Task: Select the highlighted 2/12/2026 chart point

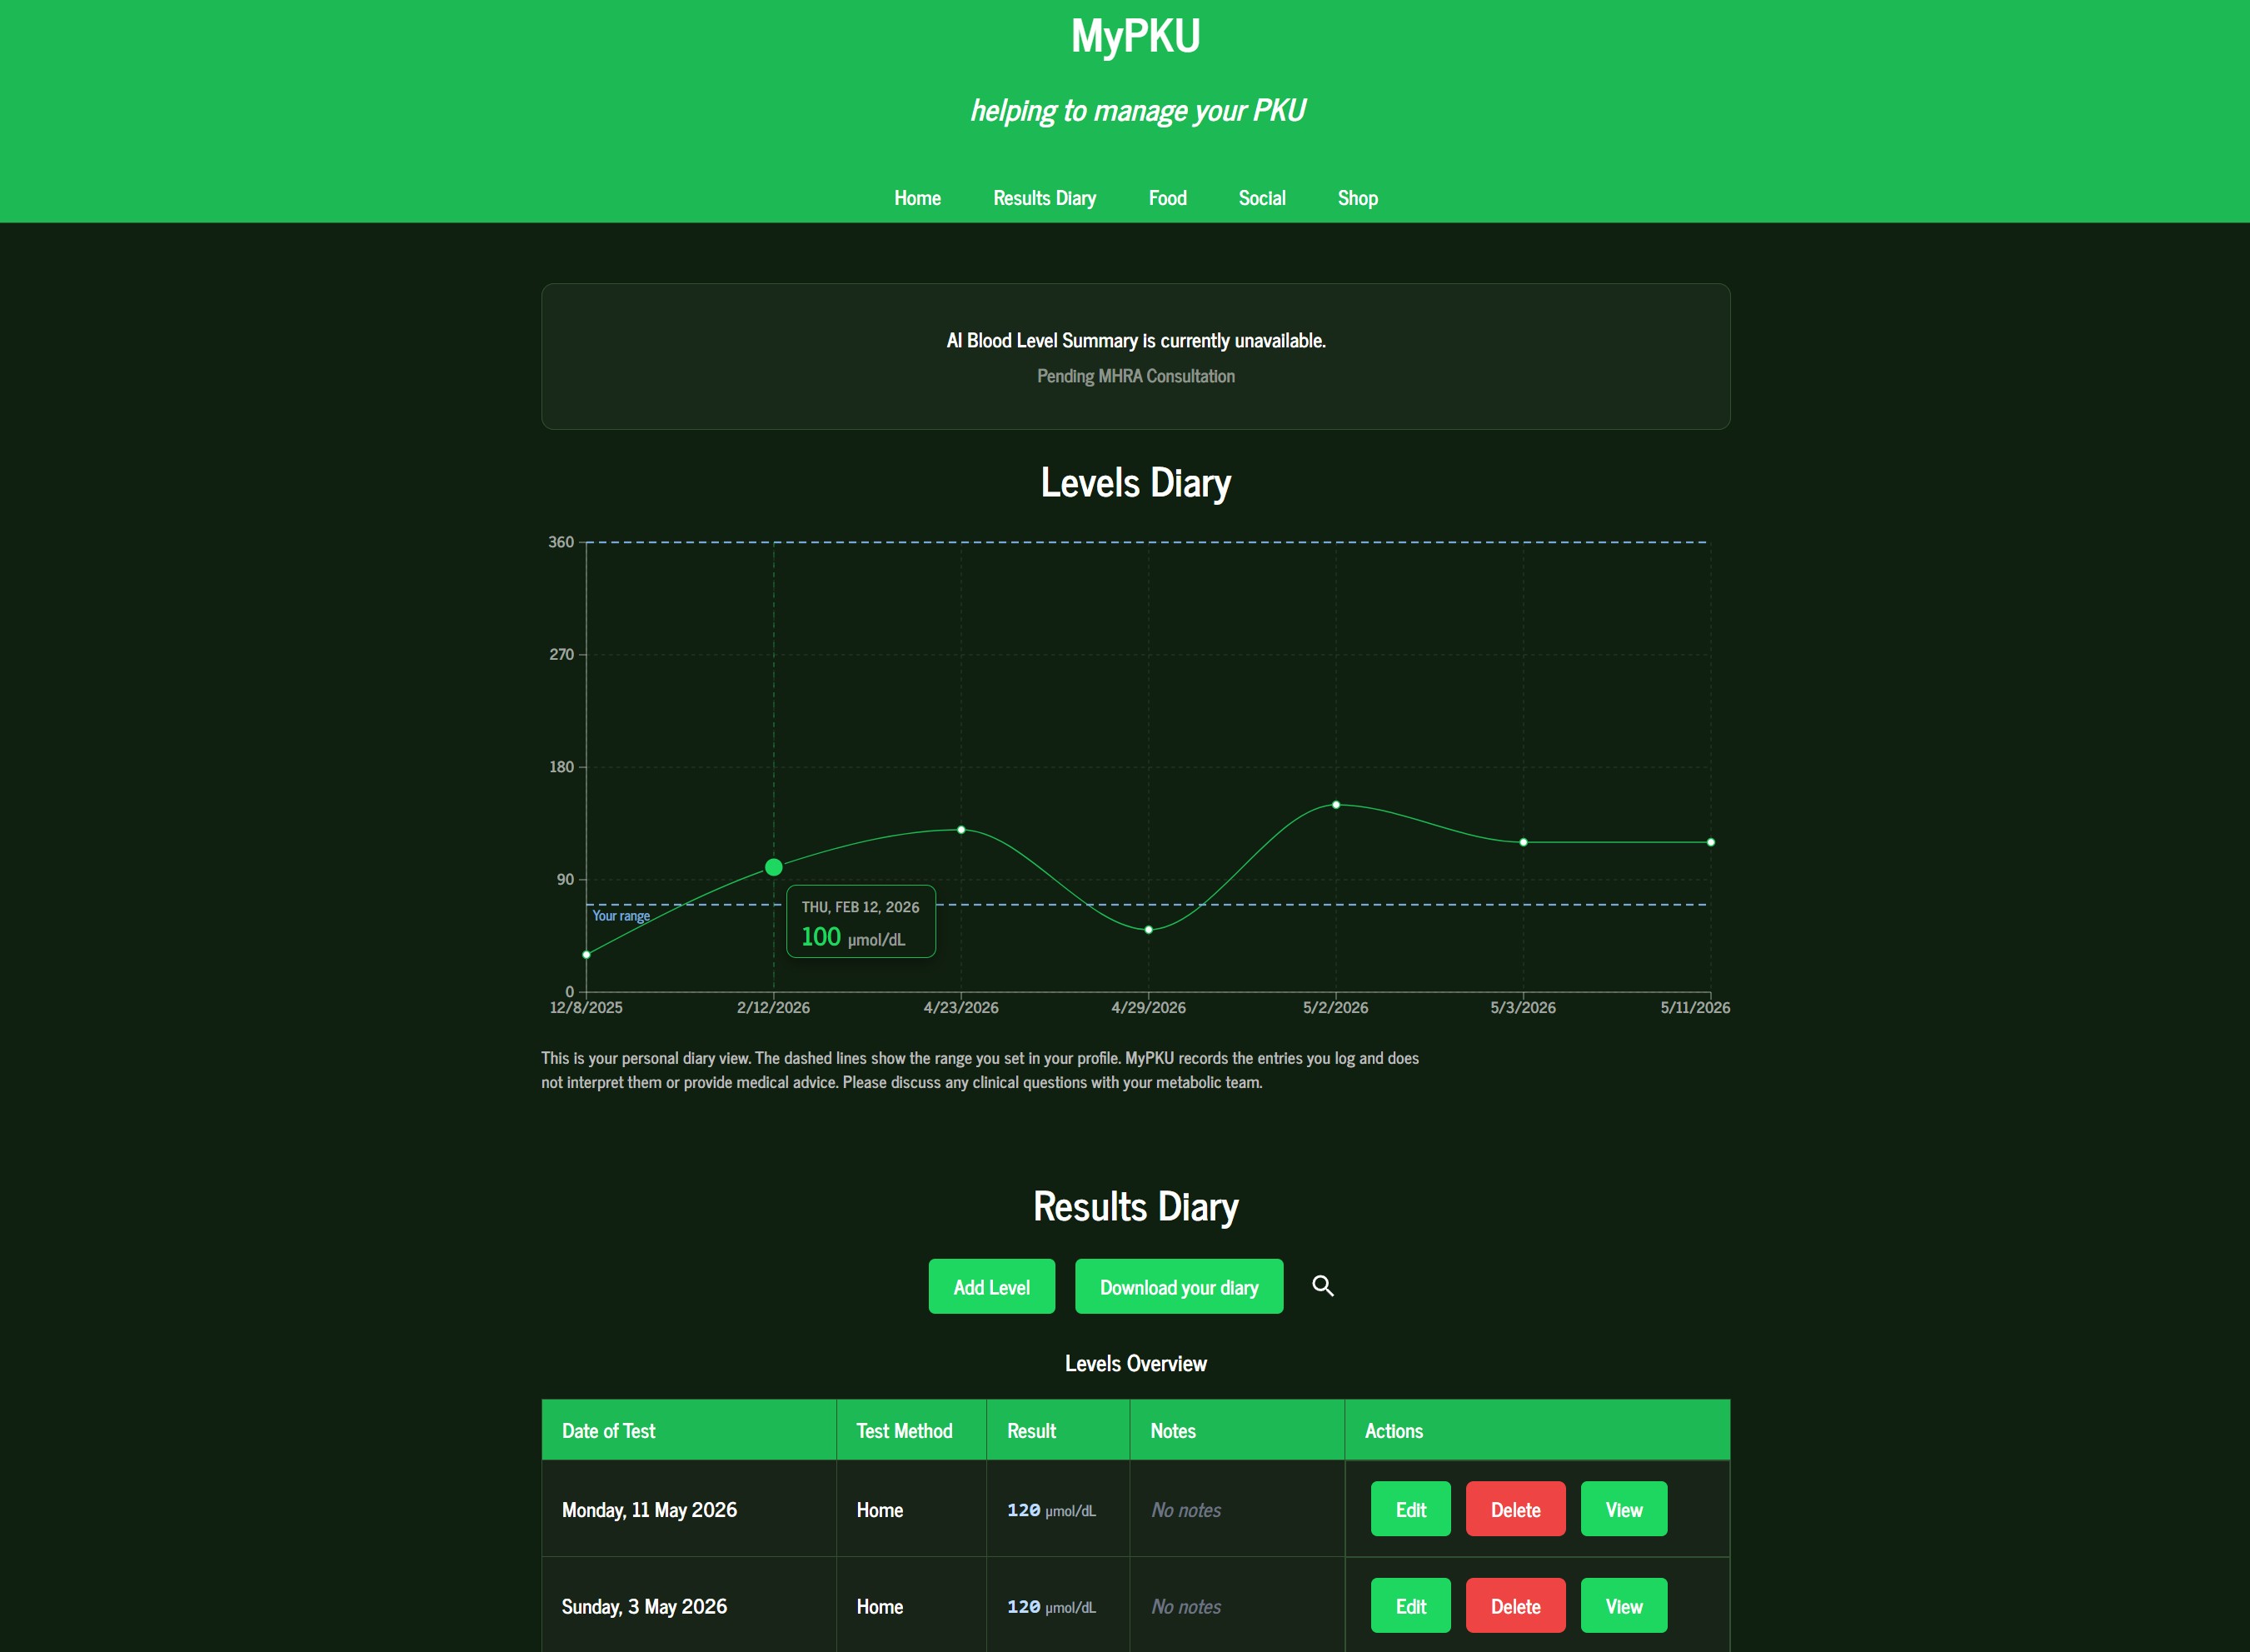Action: pyautogui.click(x=773, y=867)
